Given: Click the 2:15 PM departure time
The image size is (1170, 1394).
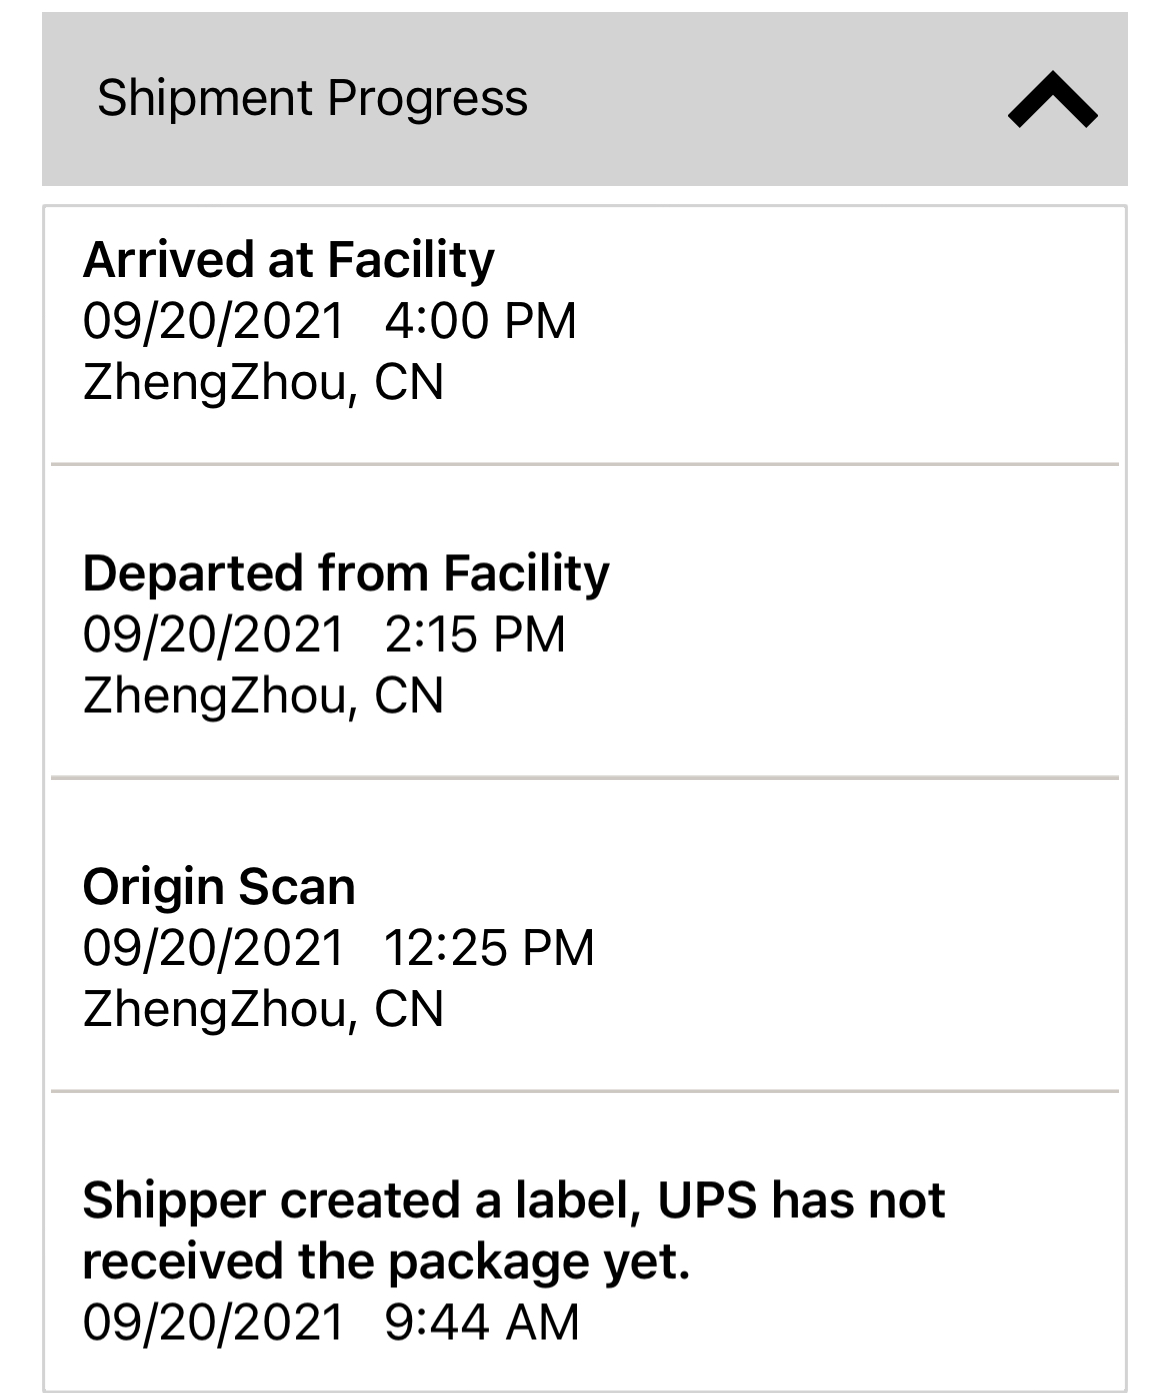Looking at the screenshot, I should [475, 634].
